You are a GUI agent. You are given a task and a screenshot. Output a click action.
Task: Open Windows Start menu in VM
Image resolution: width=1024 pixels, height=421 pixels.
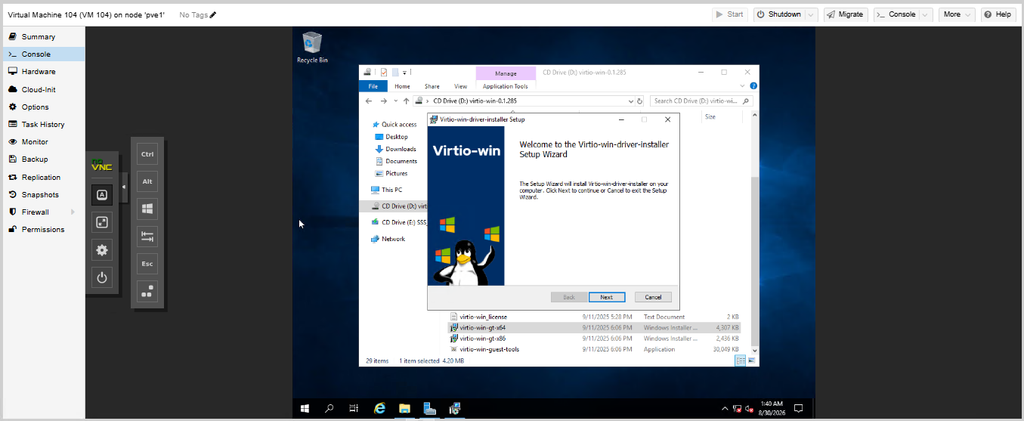[304, 409]
